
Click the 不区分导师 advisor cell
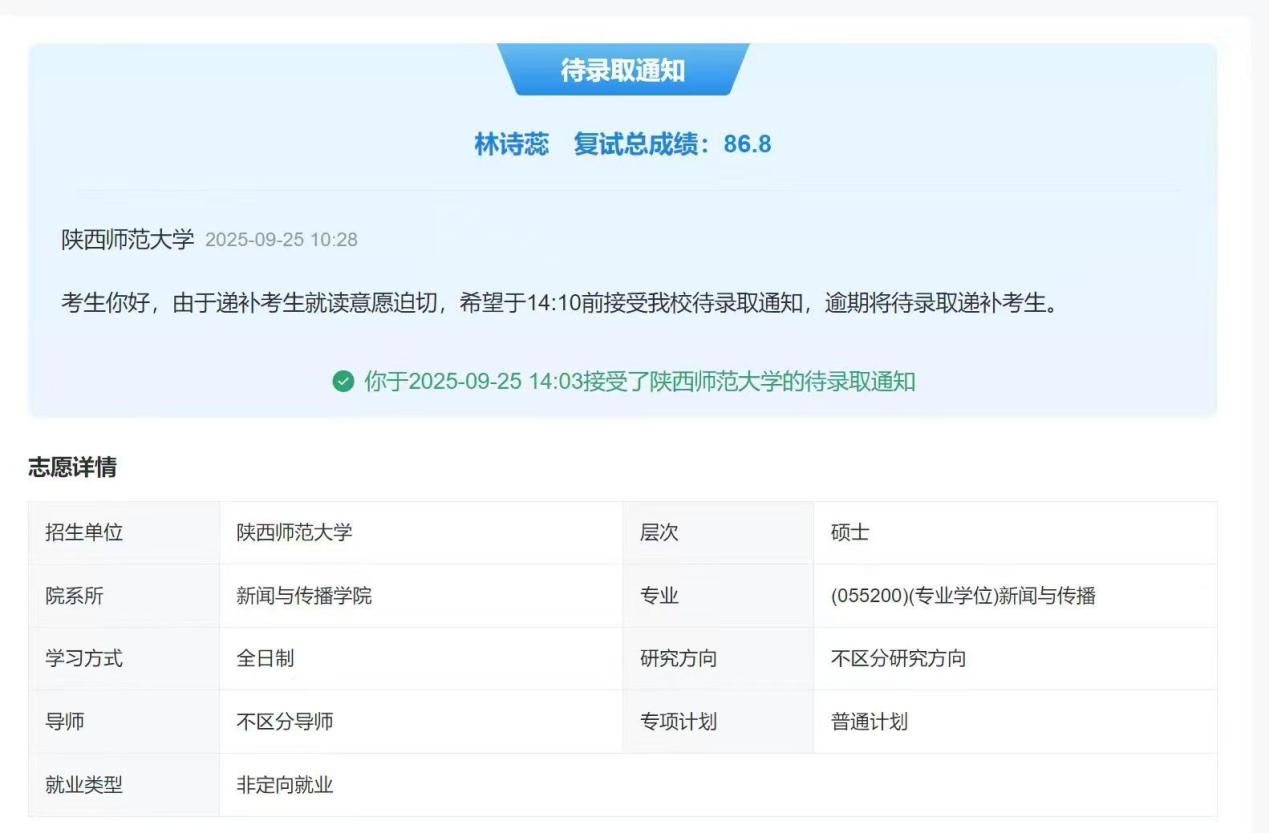pyautogui.click(x=284, y=722)
